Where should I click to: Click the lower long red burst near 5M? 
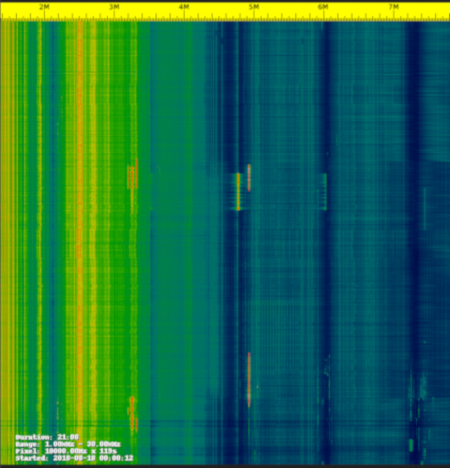(249, 379)
